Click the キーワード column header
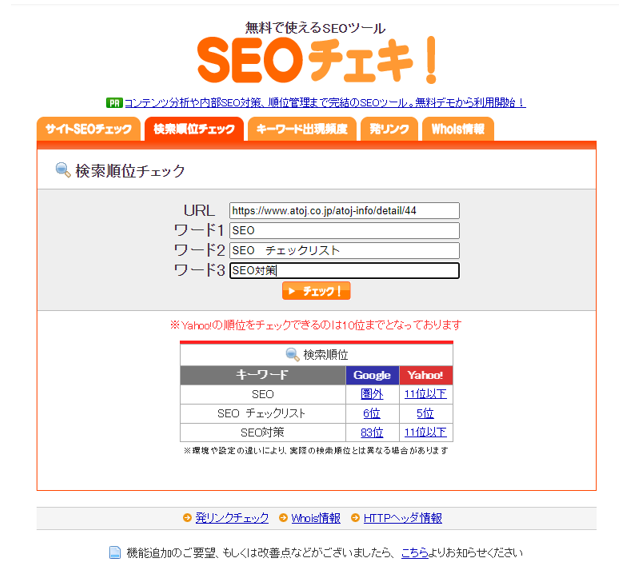Viewport: 637px width, 583px height. (262, 375)
